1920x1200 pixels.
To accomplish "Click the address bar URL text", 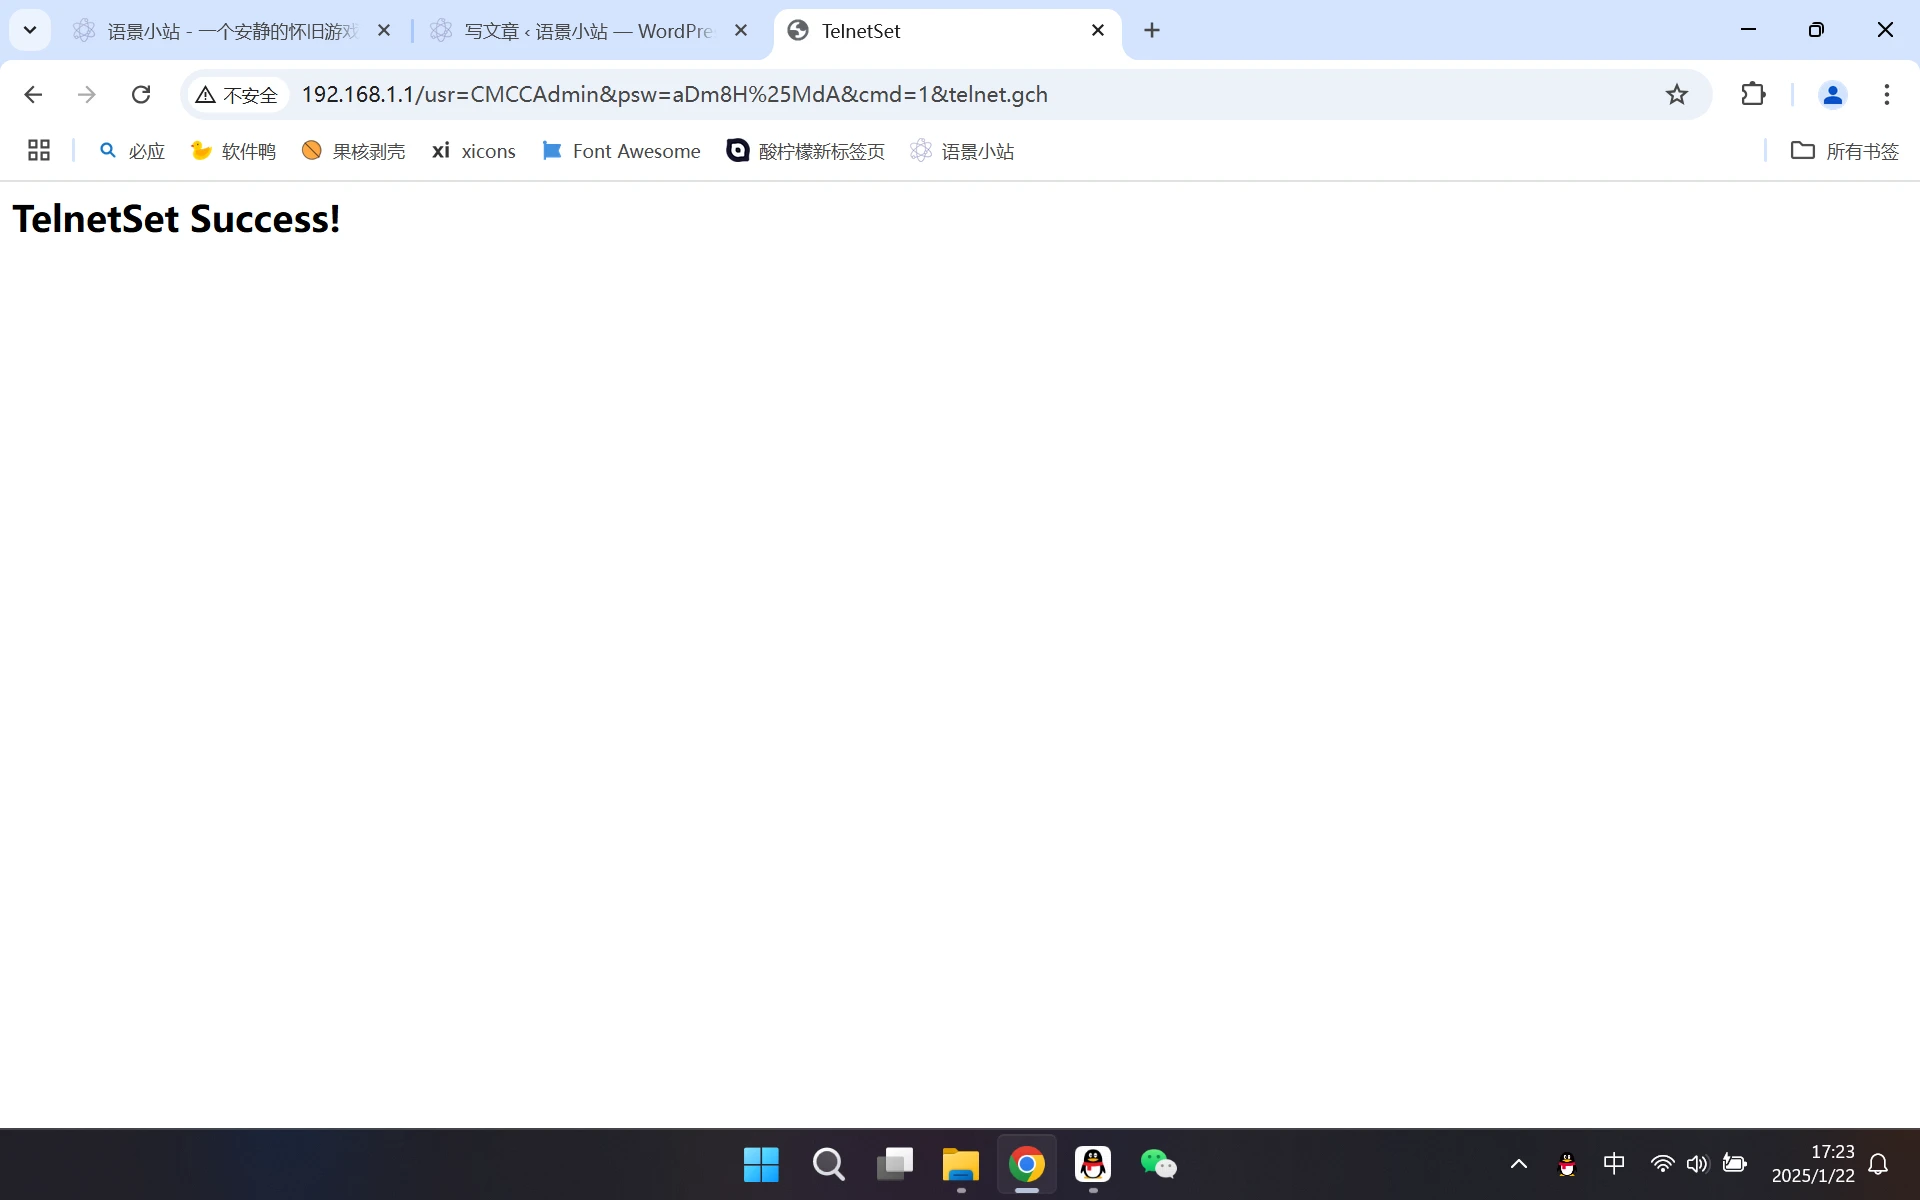I will (674, 94).
